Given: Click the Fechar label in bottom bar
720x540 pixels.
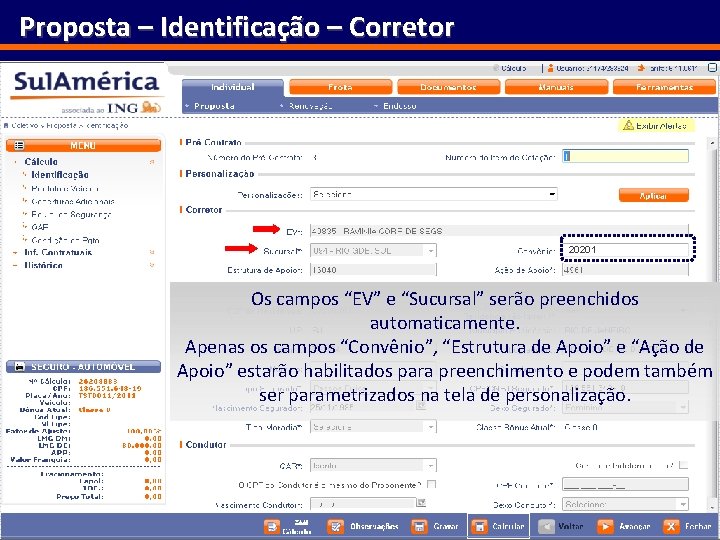Looking at the screenshot, I should (698, 526).
